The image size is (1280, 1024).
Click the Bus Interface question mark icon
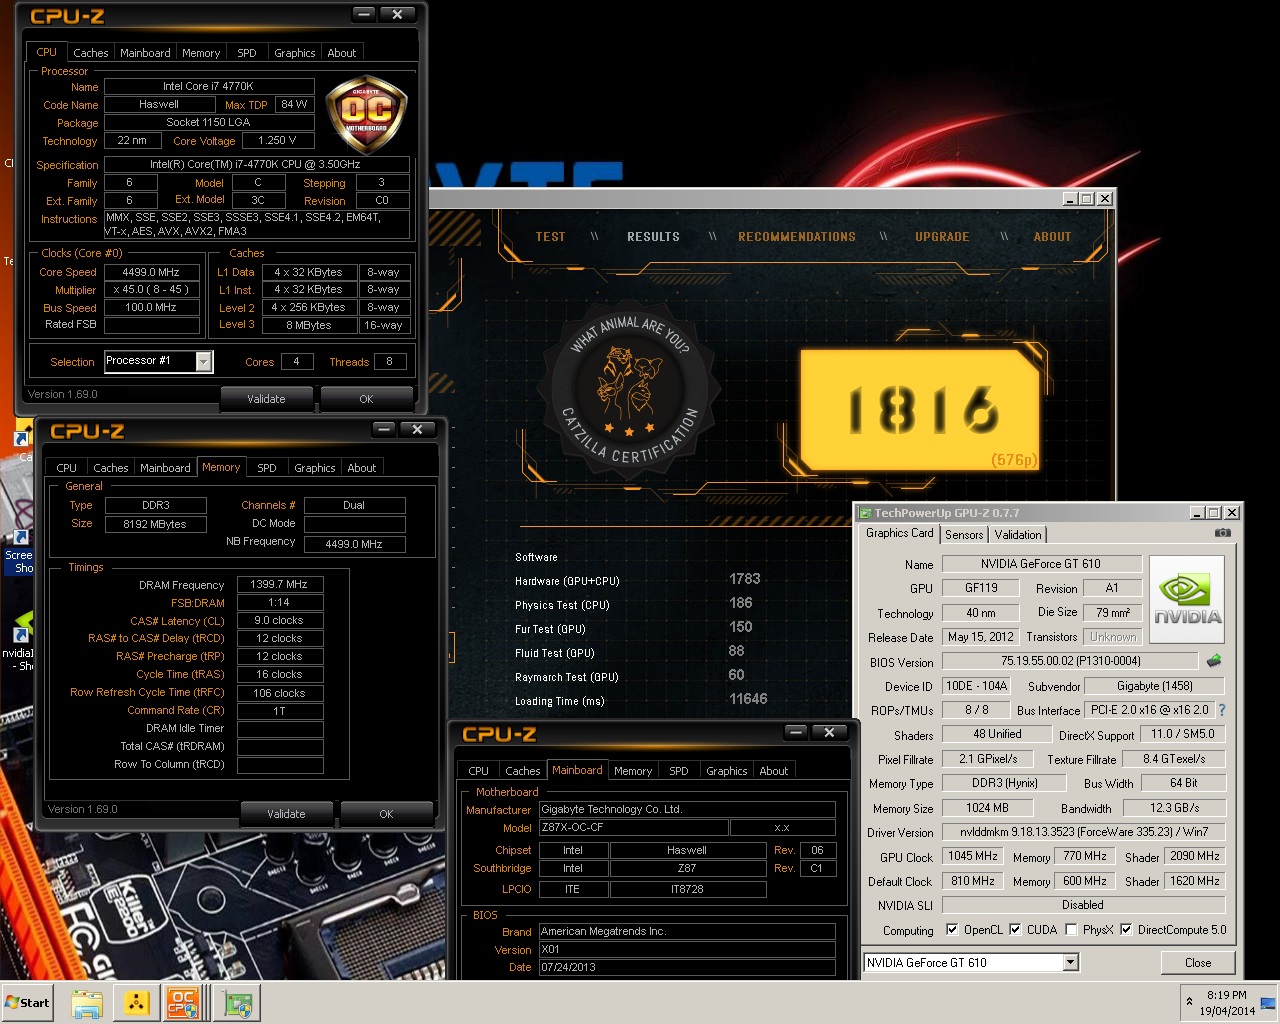tap(1222, 710)
